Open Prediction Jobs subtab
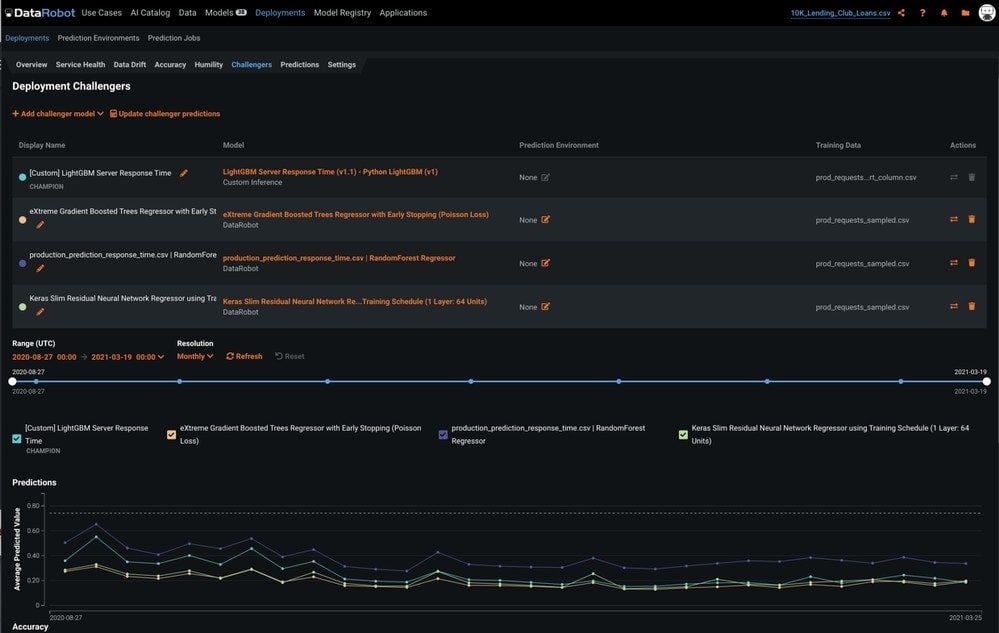The image size is (999, 633). [x=174, y=38]
